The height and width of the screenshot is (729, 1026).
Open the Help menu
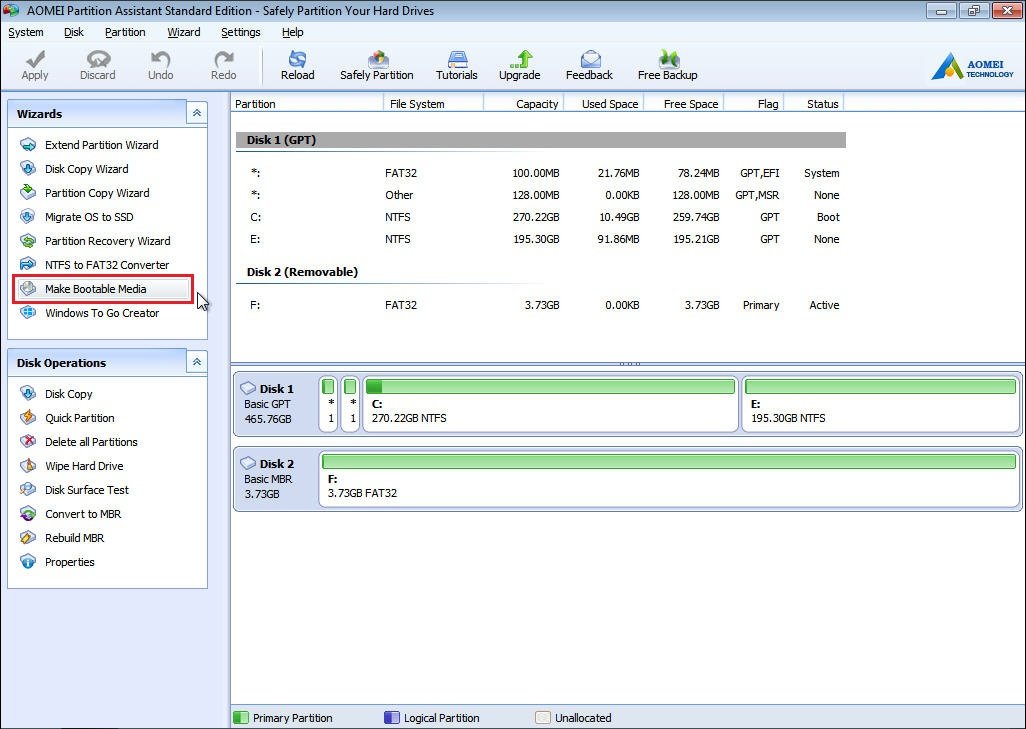coord(292,32)
